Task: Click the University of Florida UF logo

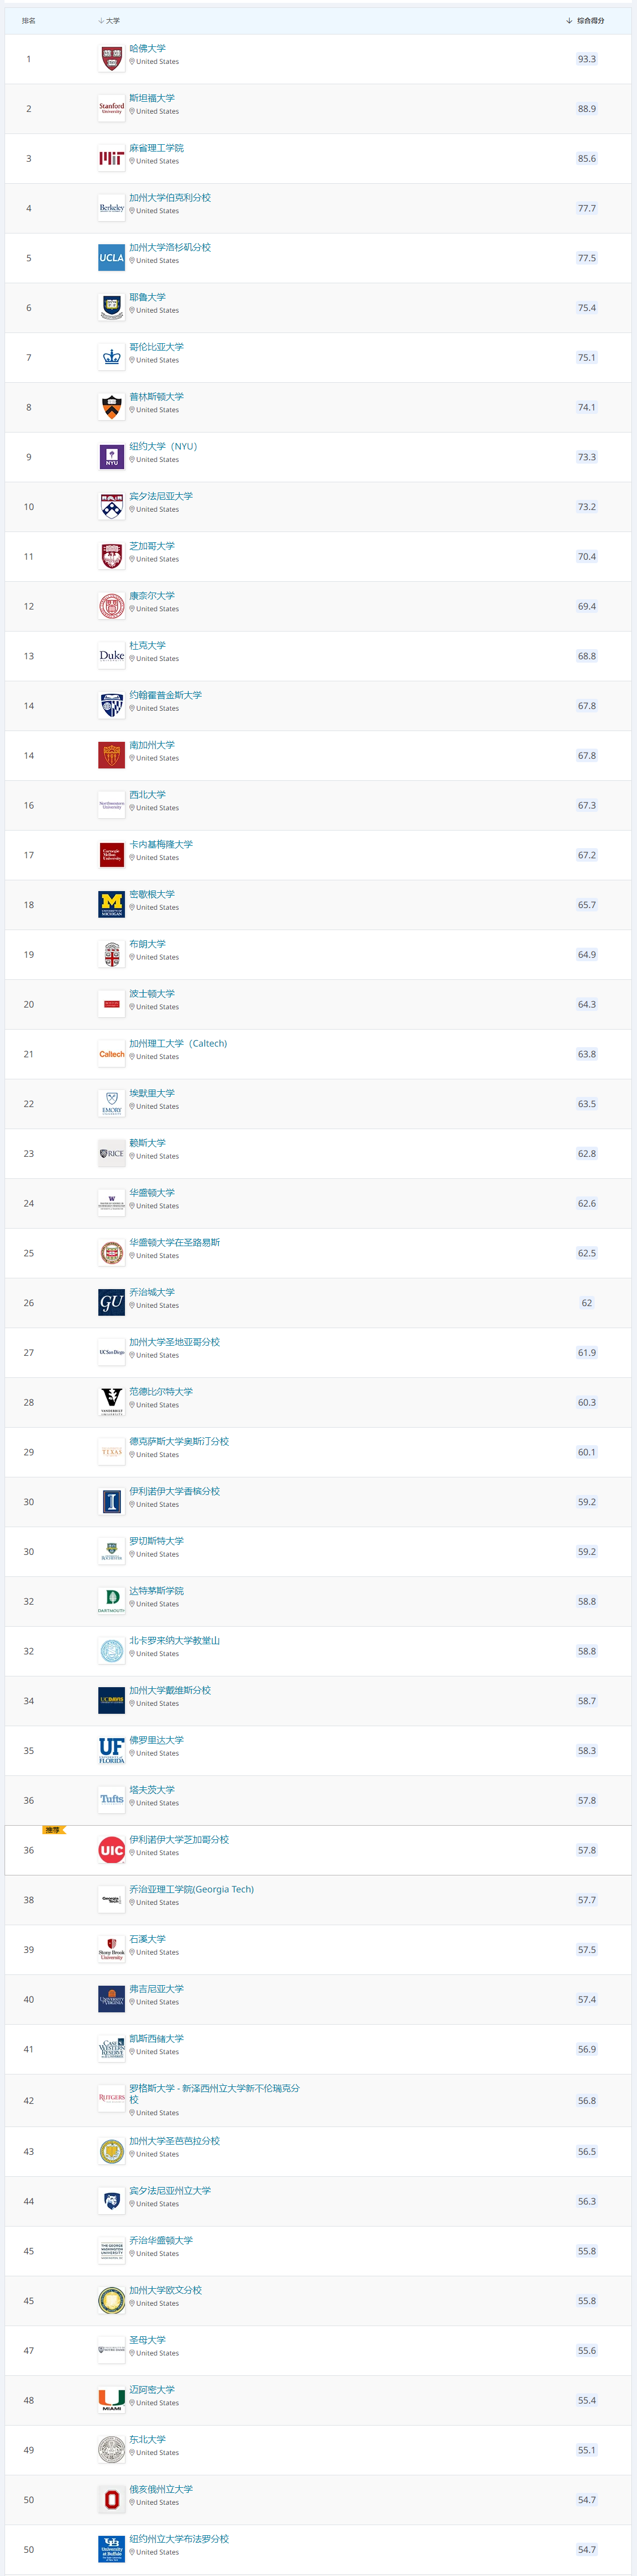Action: click(x=111, y=1751)
